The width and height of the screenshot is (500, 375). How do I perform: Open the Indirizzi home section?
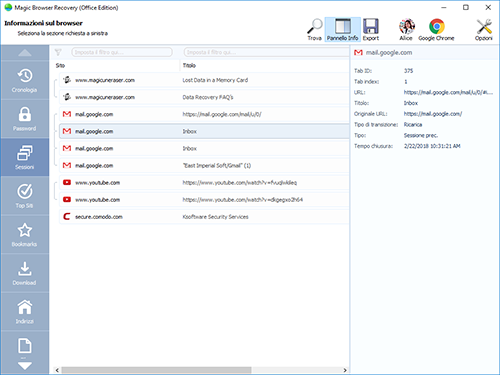point(25,311)
